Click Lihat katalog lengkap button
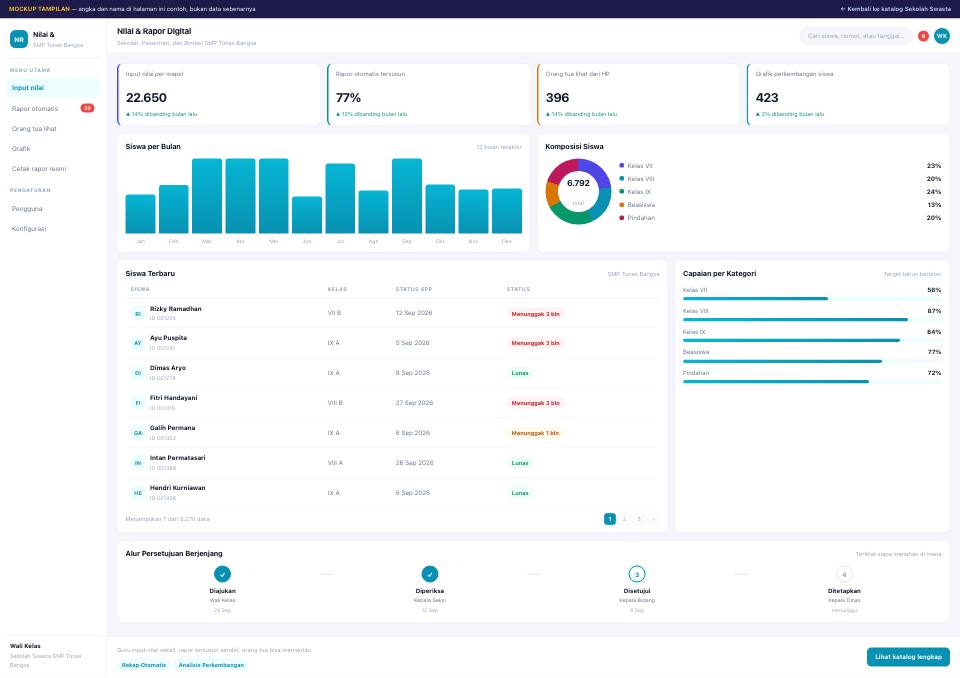This screenshot has width=960, height=678. point(908,657)
